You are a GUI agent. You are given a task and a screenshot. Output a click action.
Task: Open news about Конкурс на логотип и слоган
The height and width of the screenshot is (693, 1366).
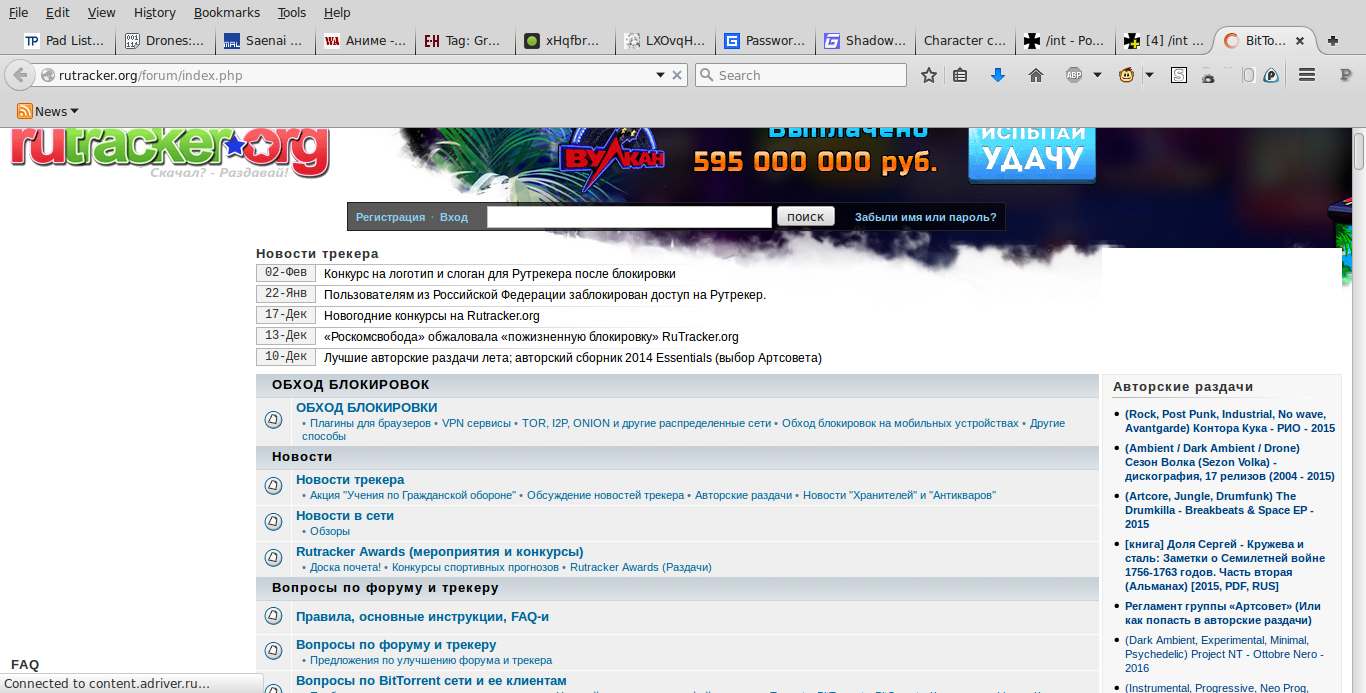499,274
